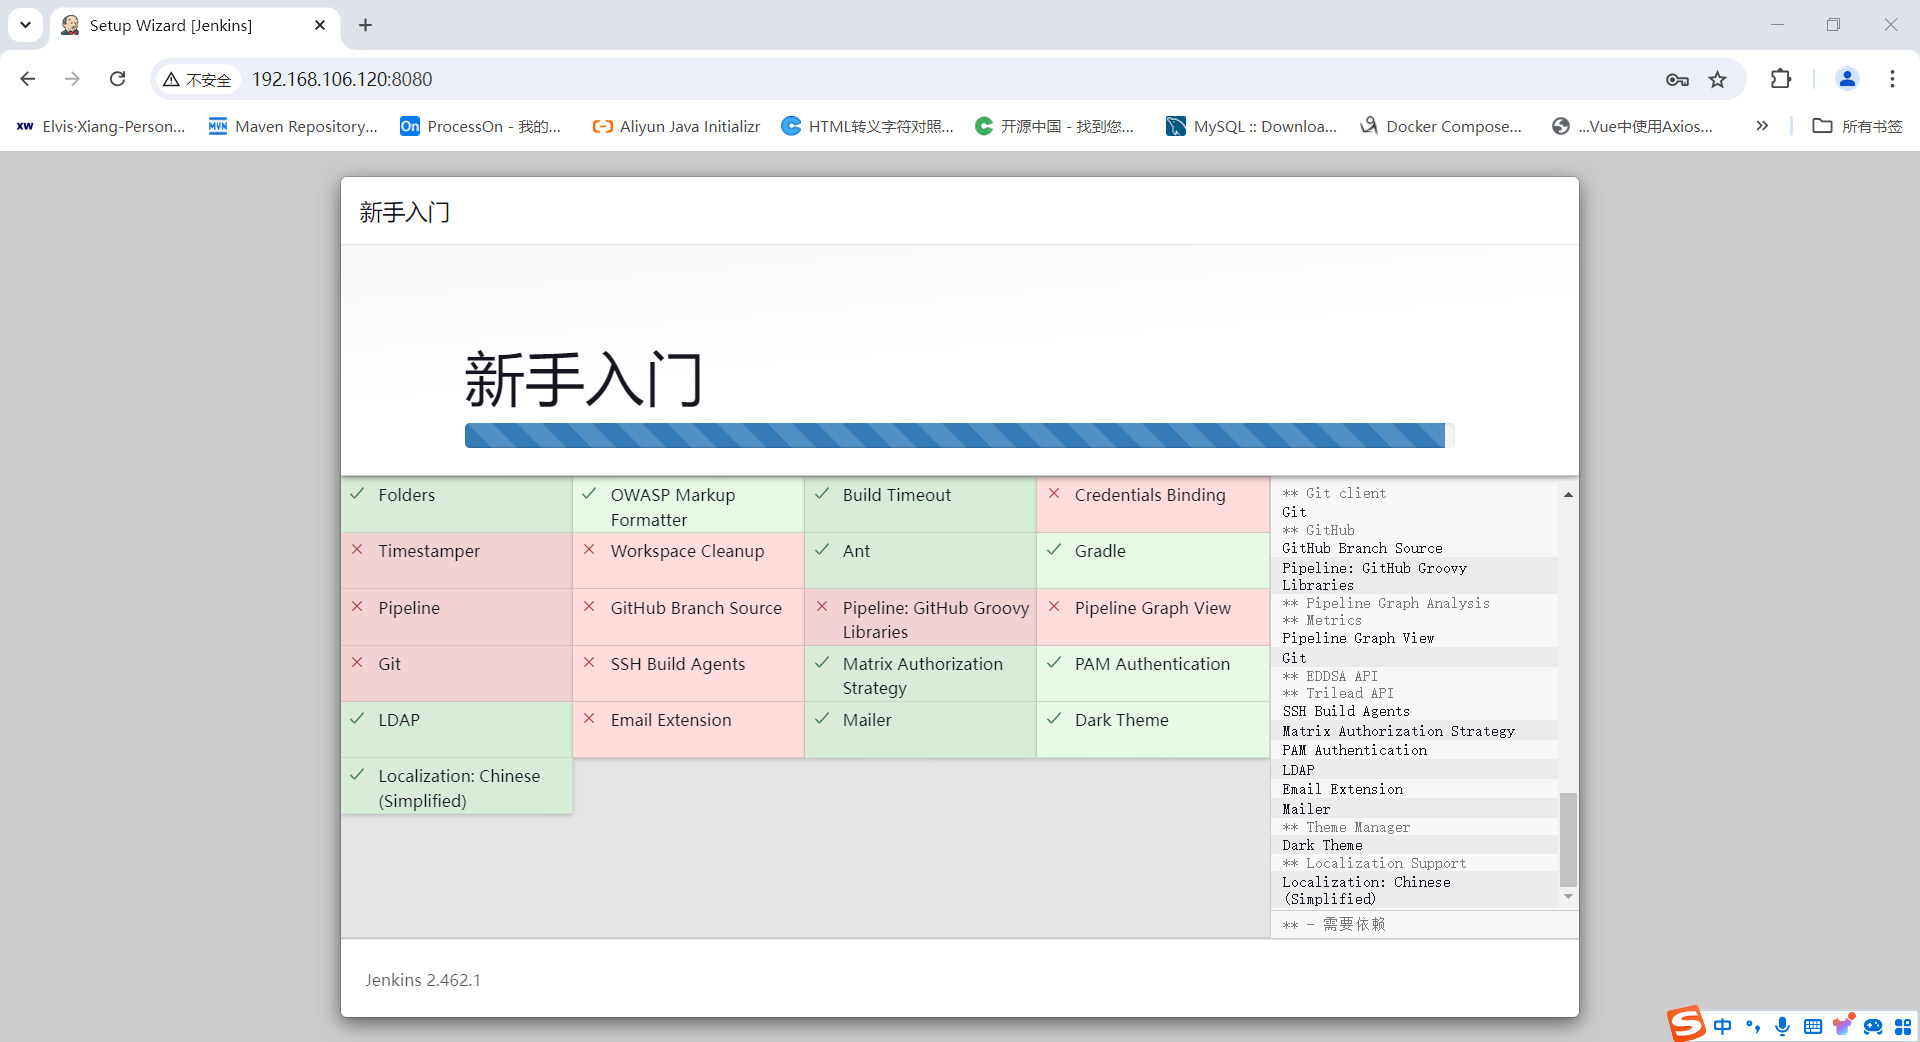Click the Workspace Cleanup failed X icon
The width and height of the screenshot is (1920, 1042).
pyautogui.click(x=589, y=550)
